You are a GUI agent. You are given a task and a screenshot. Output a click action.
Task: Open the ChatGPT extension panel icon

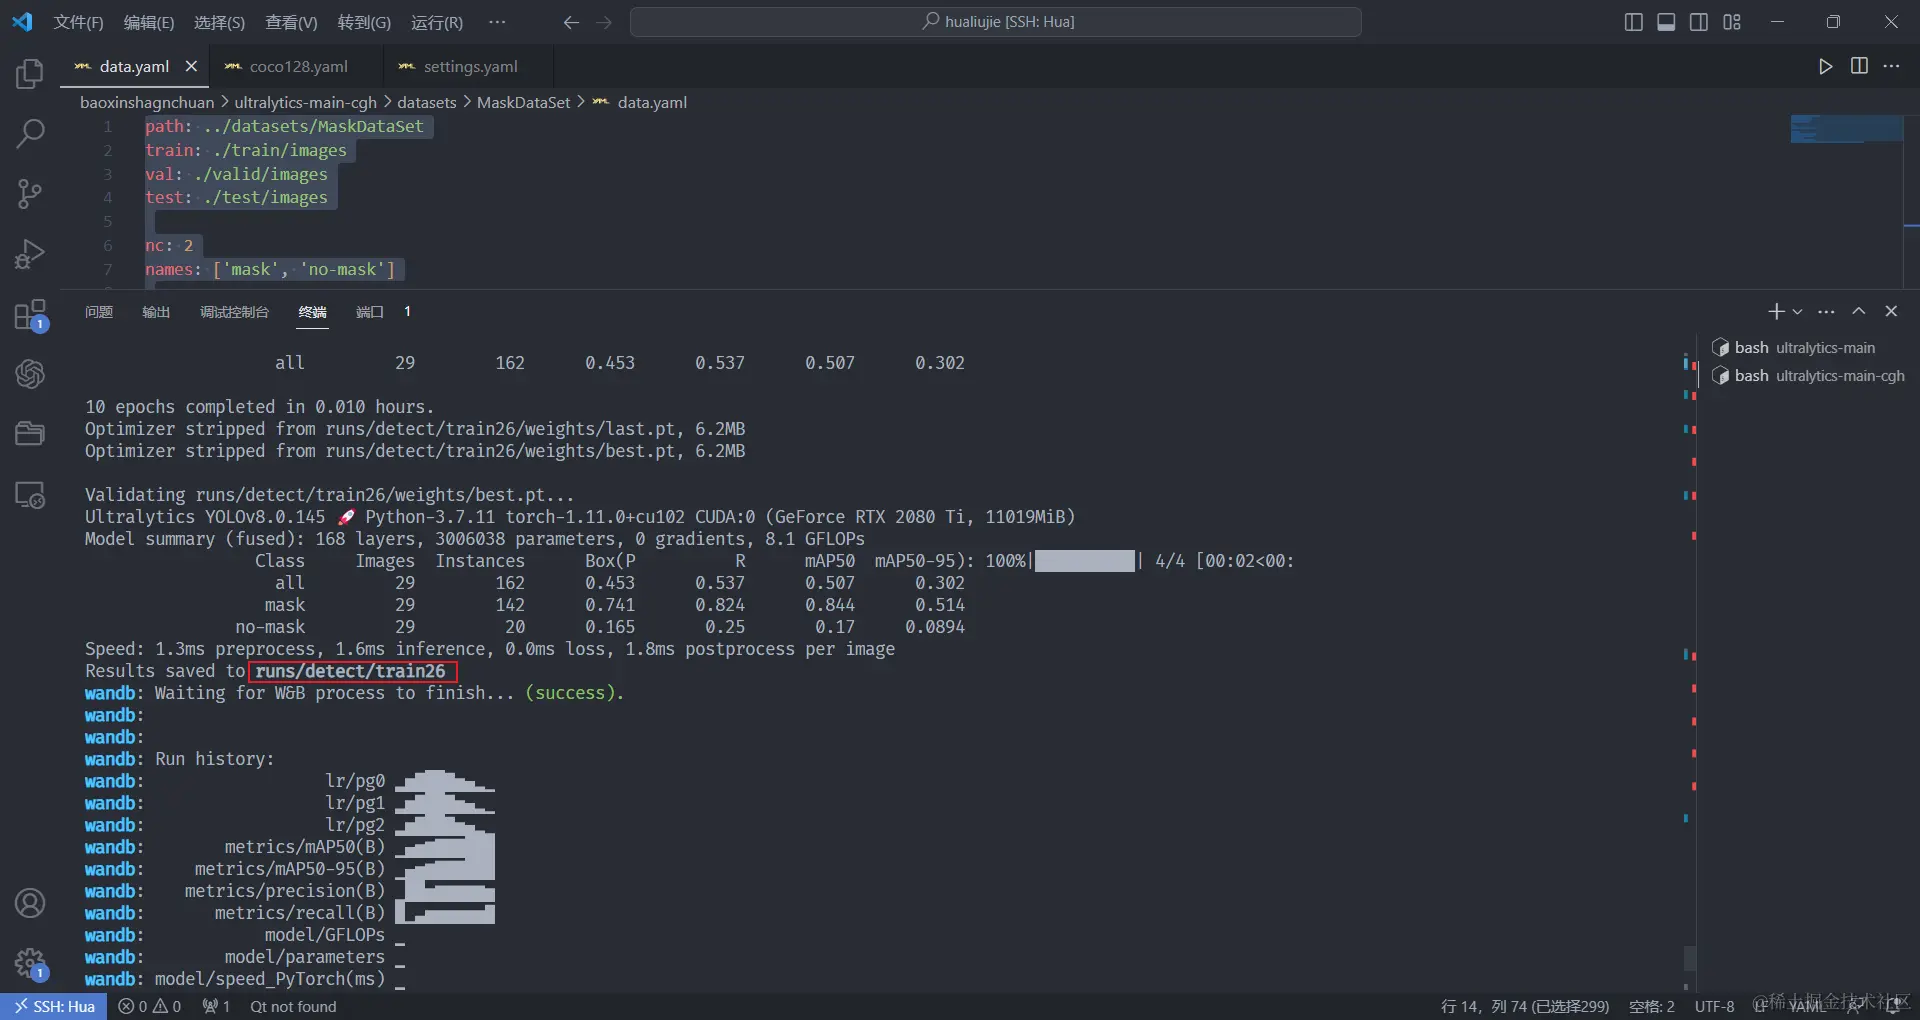pyautogui.click(x=30, y=374)
